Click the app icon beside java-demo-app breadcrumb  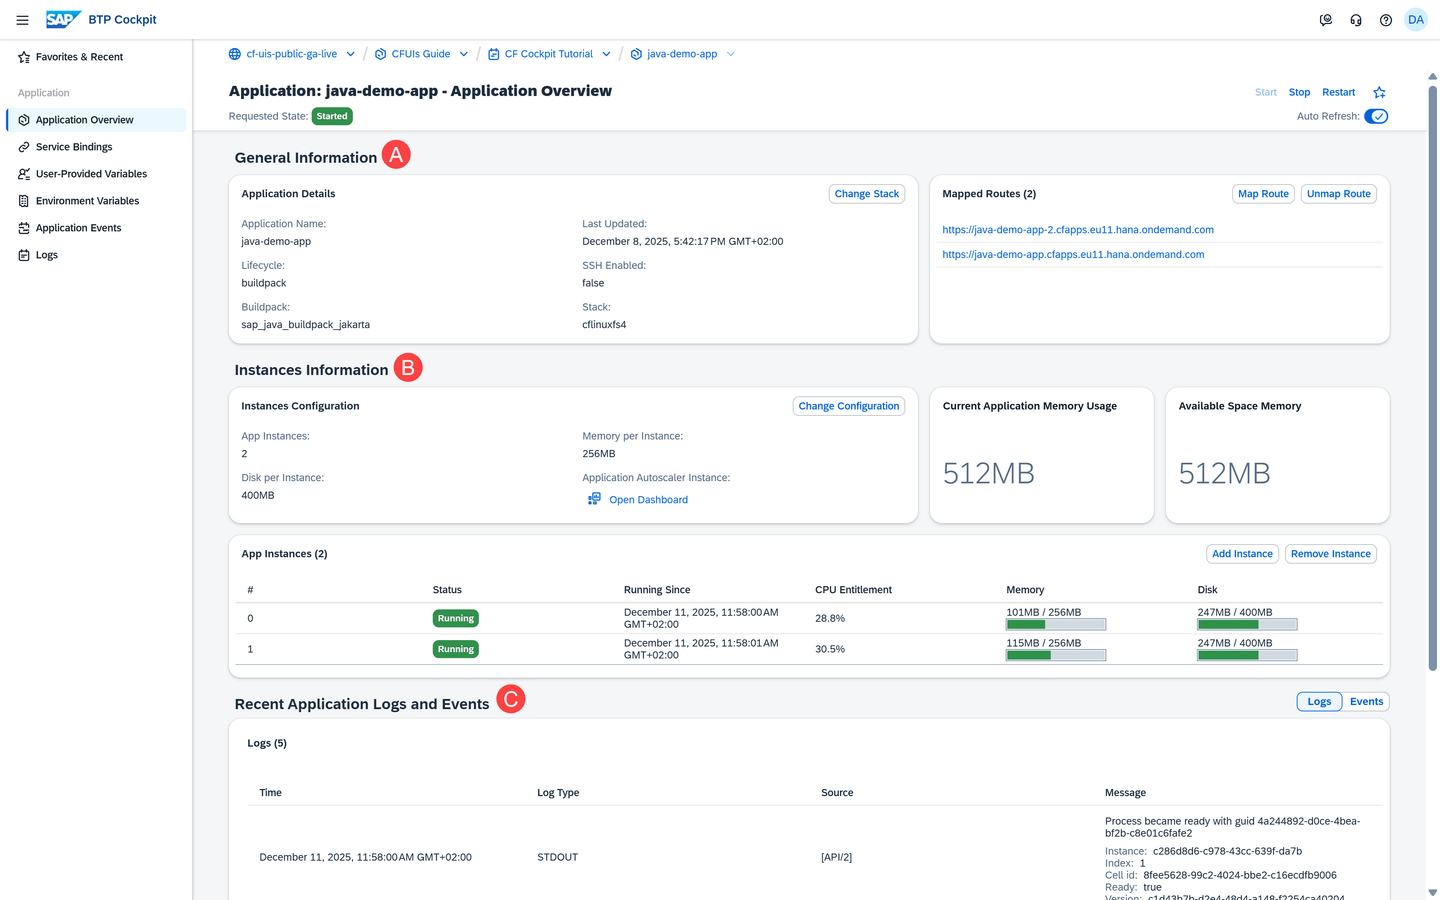[x=636, y=54]
